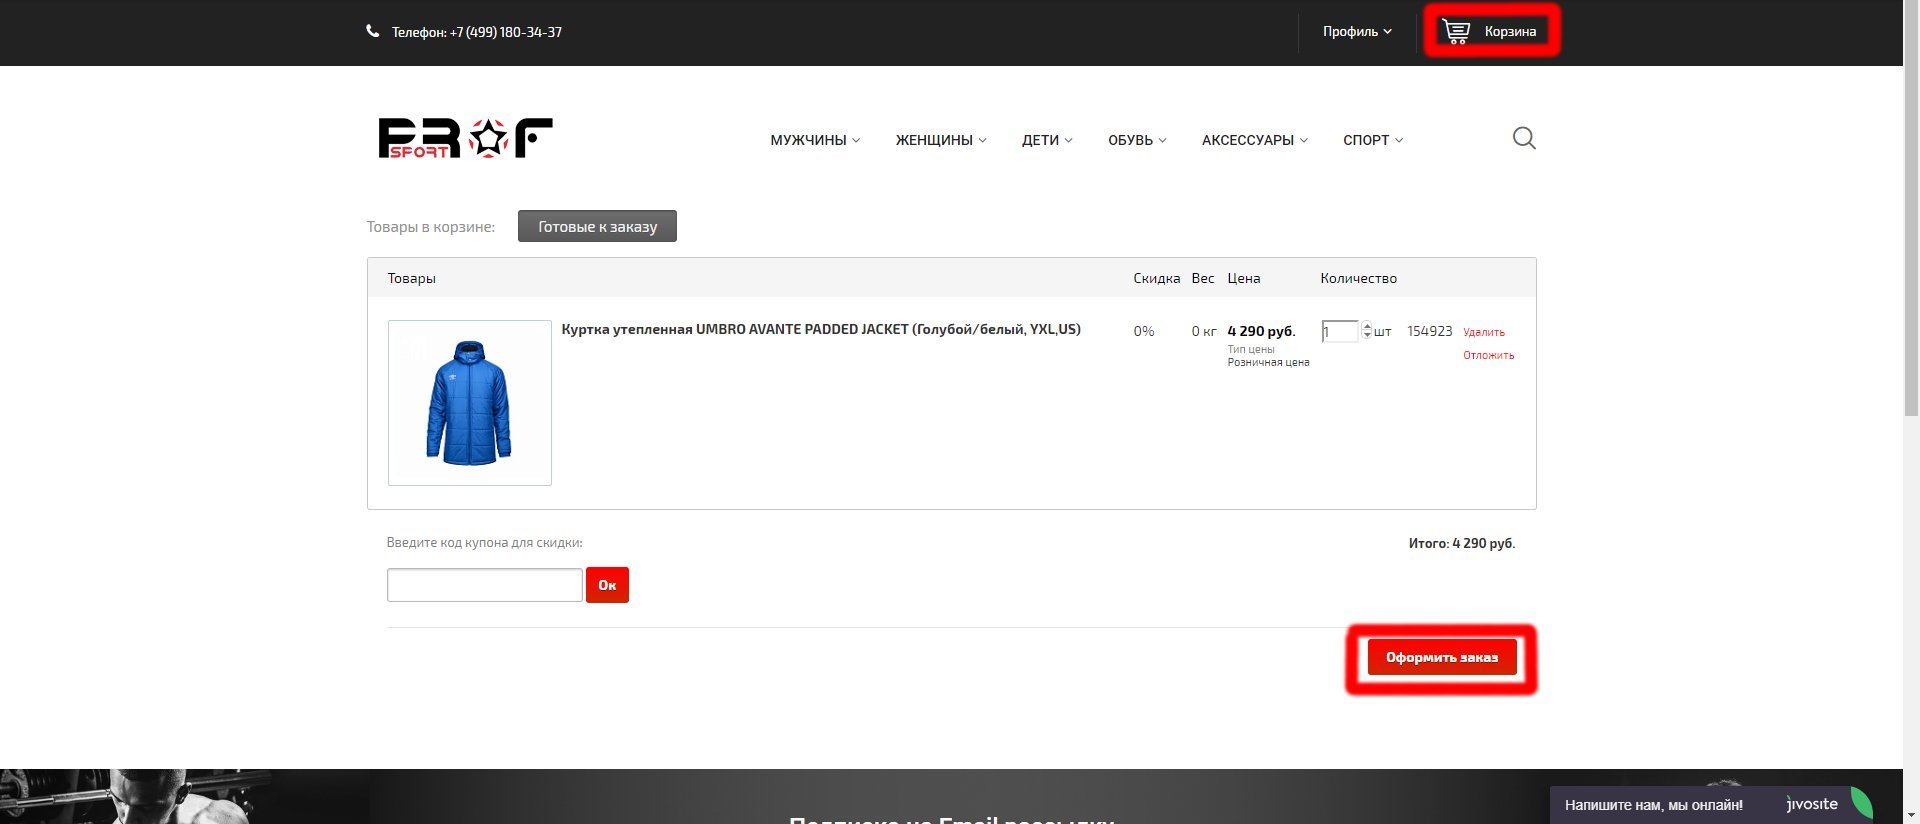Viewport: 1920px width, 824px height.
Task: Click the Цена column header
Action: click(1243, 278)
